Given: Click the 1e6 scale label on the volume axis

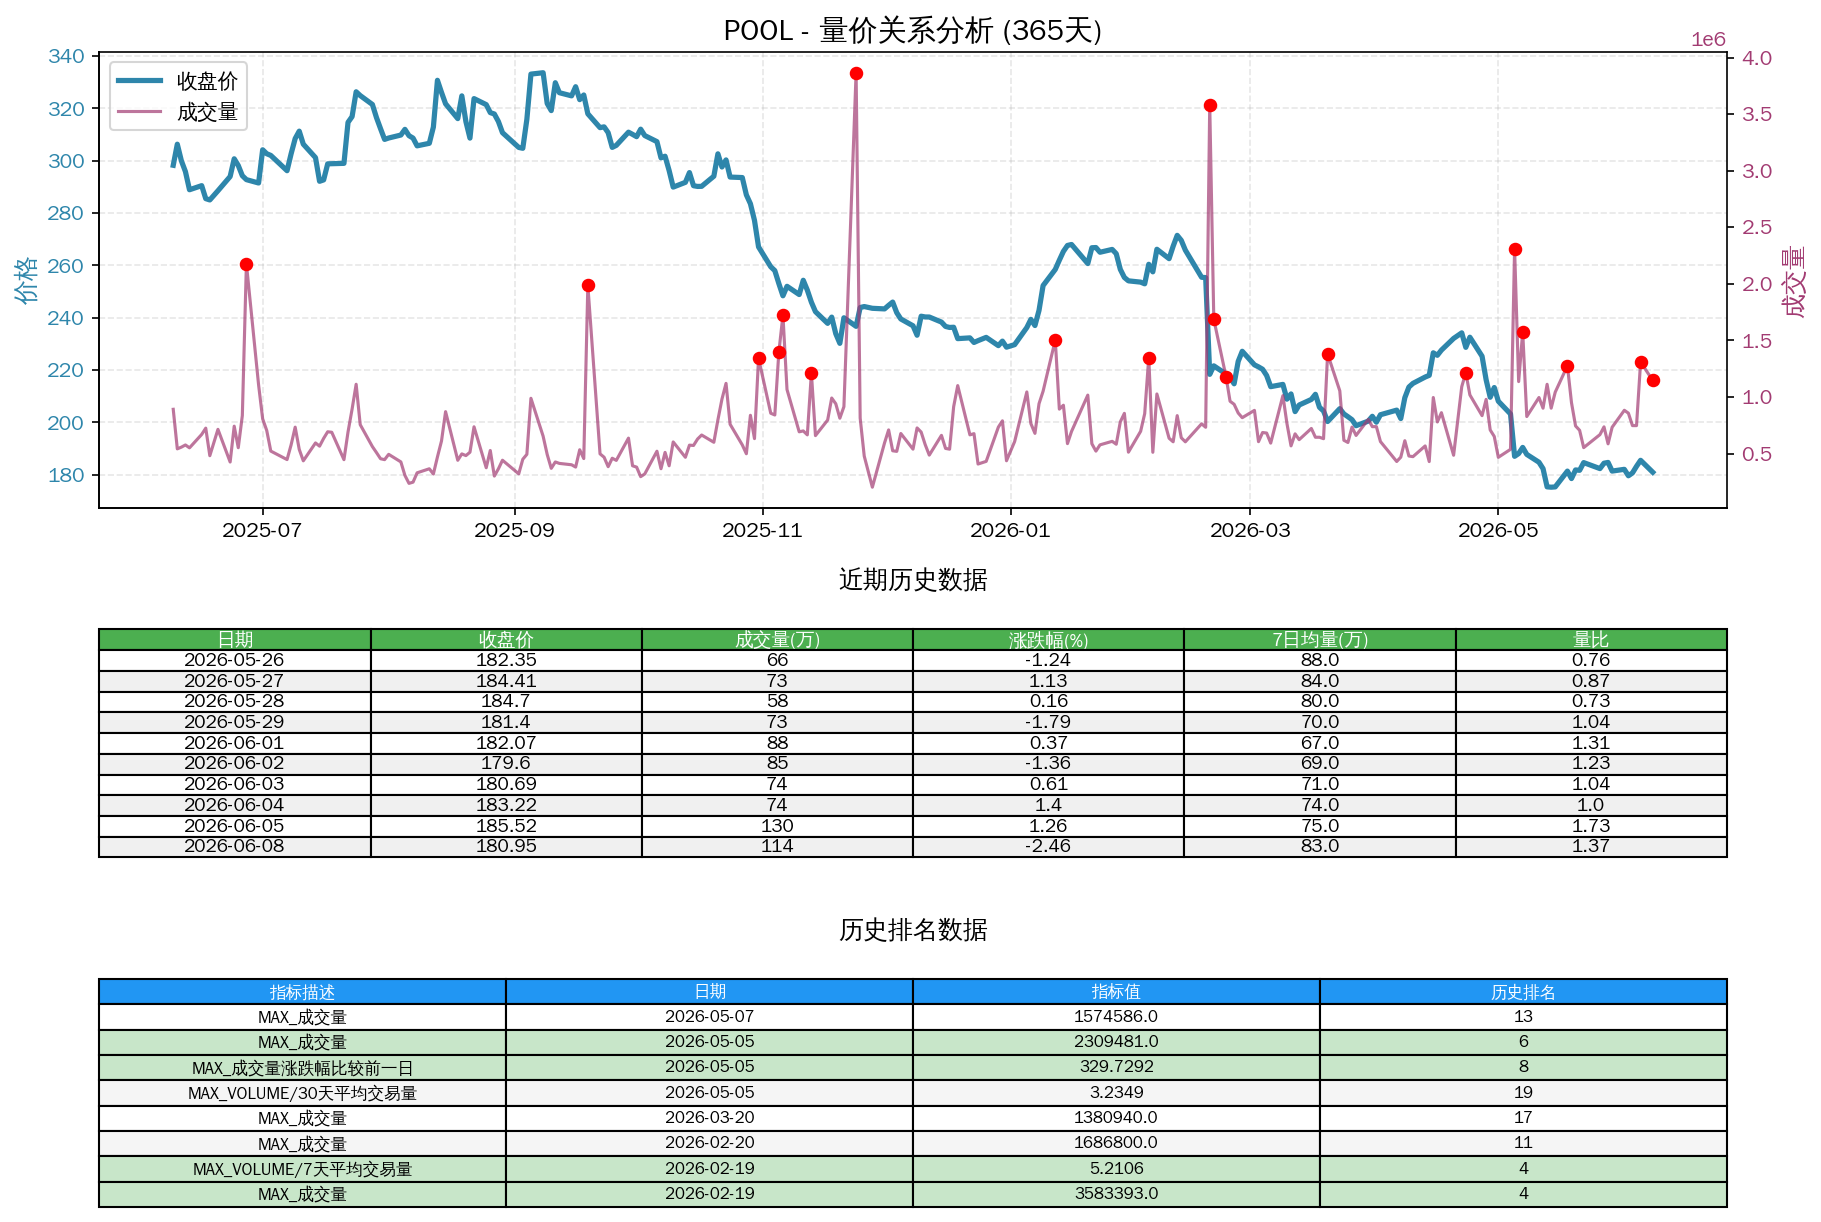Looking at the screenshot, I should click(x=1708, y=40).
